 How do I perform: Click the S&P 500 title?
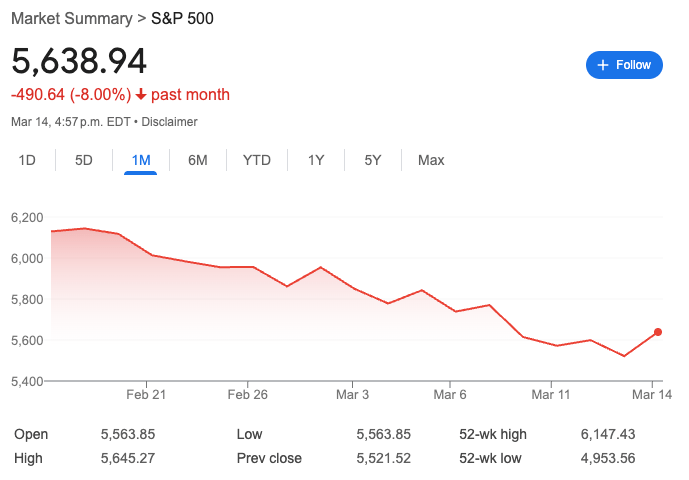[182, 18]
